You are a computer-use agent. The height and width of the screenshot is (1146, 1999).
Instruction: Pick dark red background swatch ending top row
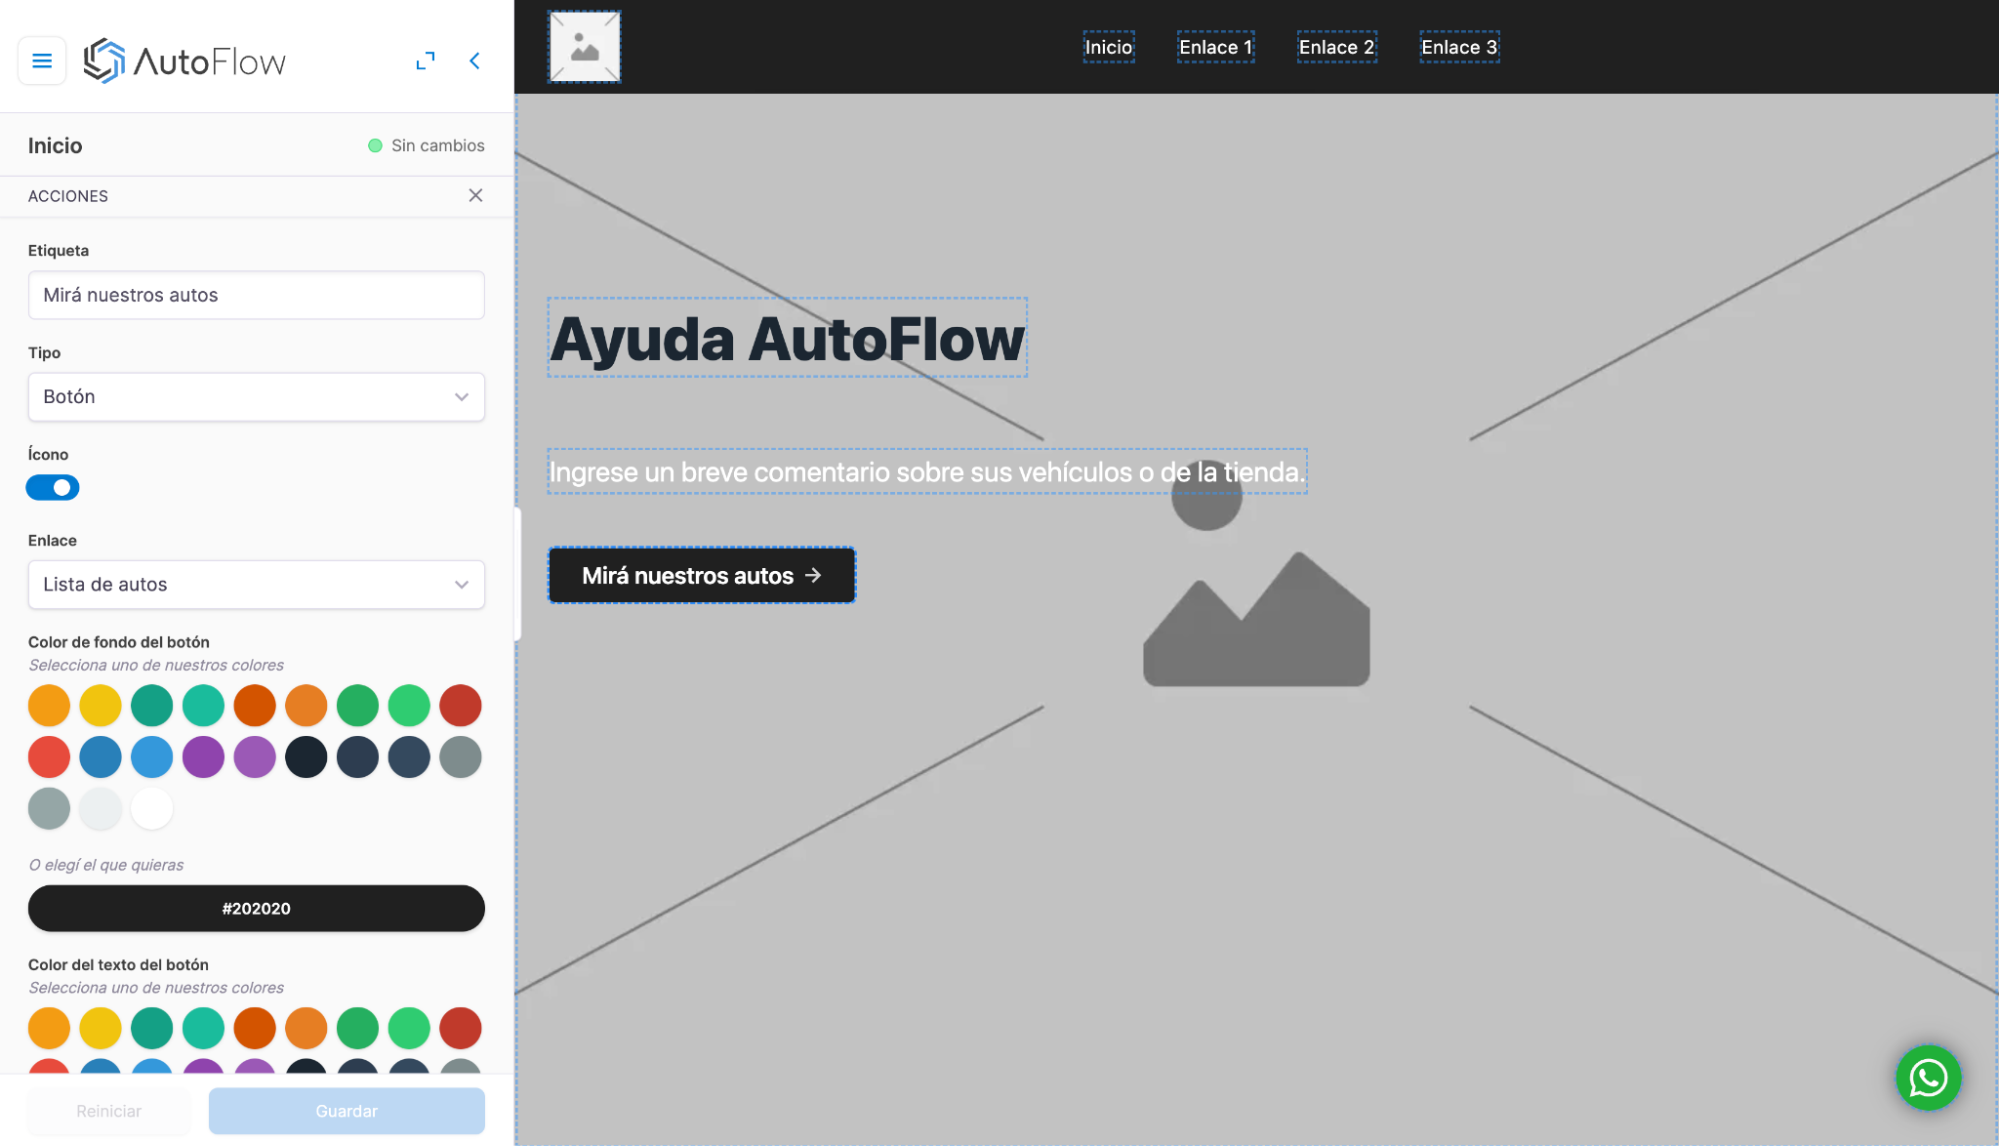[461, 705]
